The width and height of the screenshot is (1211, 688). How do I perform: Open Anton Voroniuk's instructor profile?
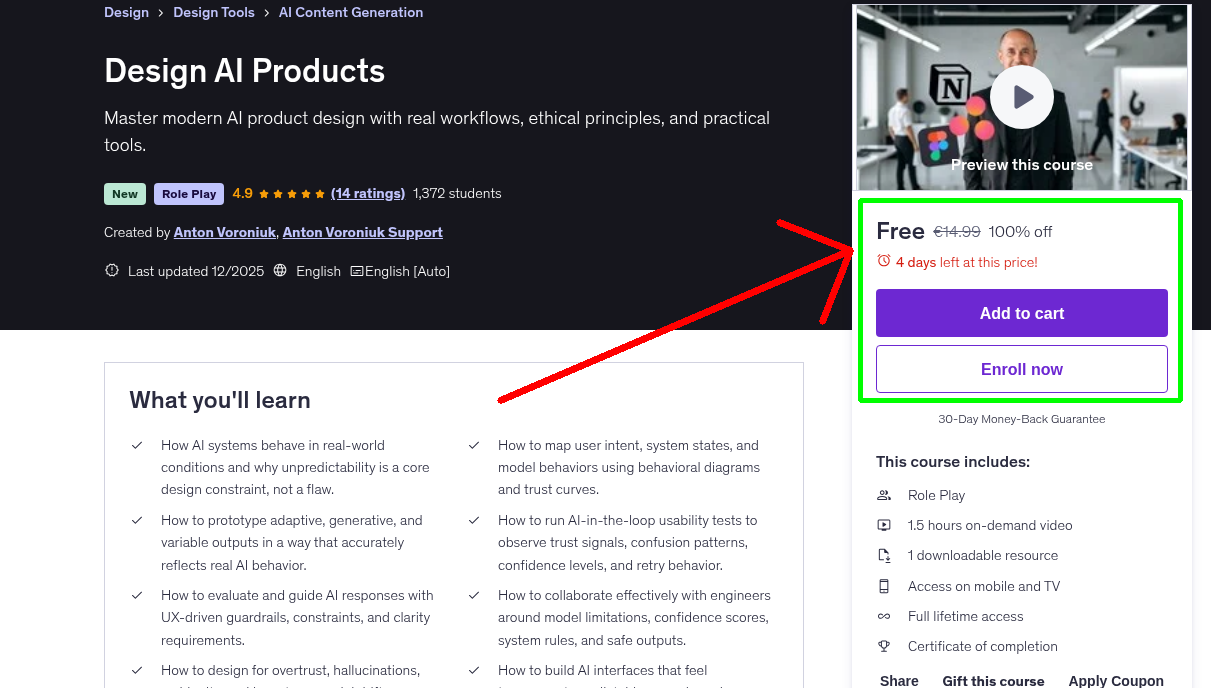224,232
